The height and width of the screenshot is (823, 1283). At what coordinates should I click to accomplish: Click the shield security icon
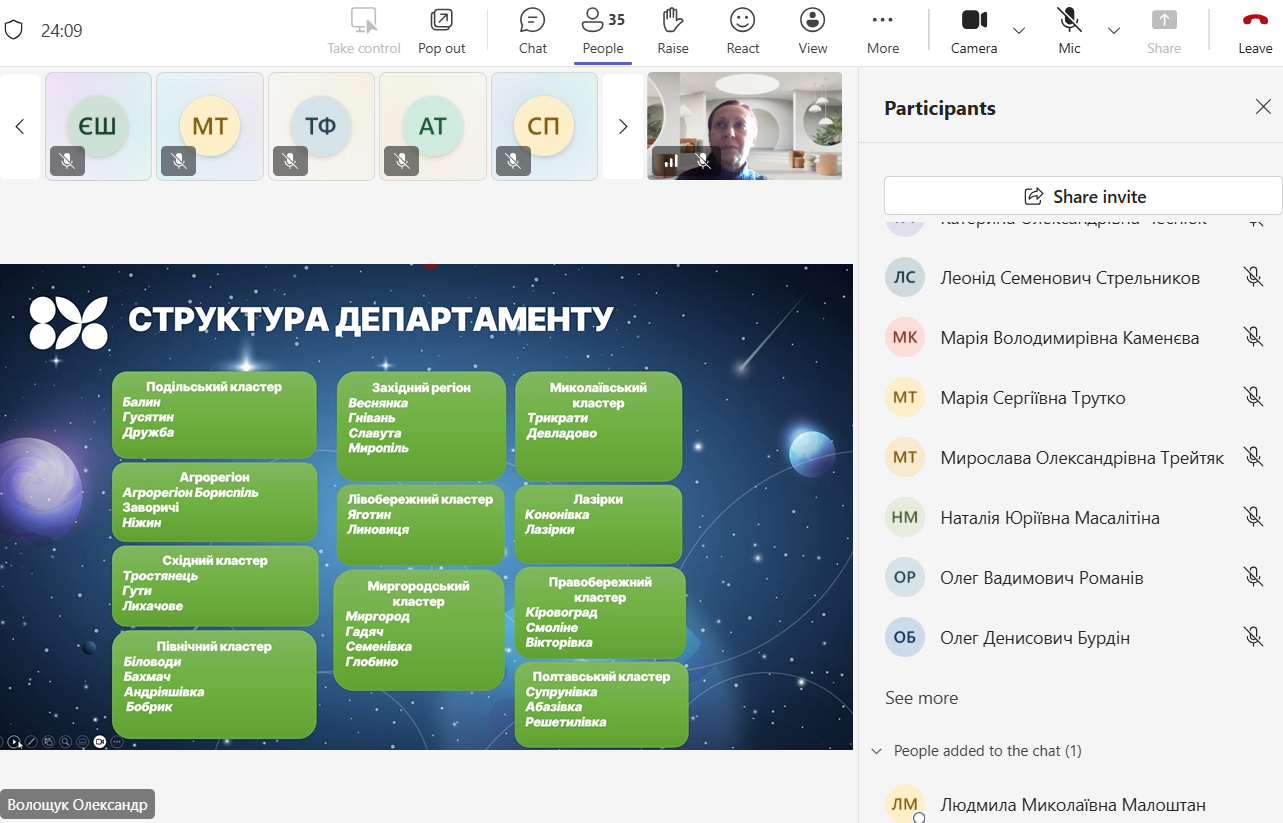14,30
